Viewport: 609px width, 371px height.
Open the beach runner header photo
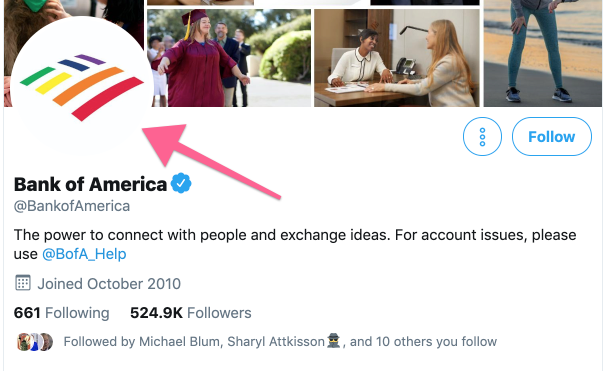pyautogui.click(x=543, y=53)
